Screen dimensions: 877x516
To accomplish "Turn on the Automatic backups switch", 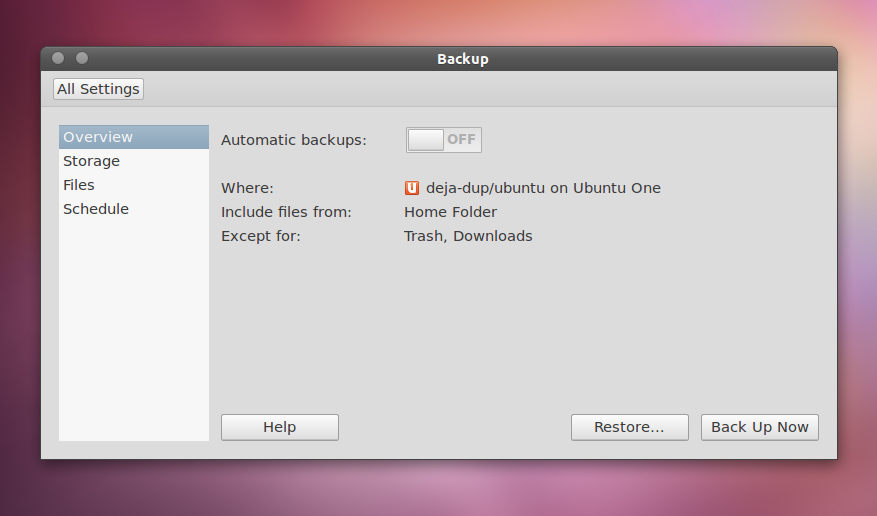I will point(444,140).
